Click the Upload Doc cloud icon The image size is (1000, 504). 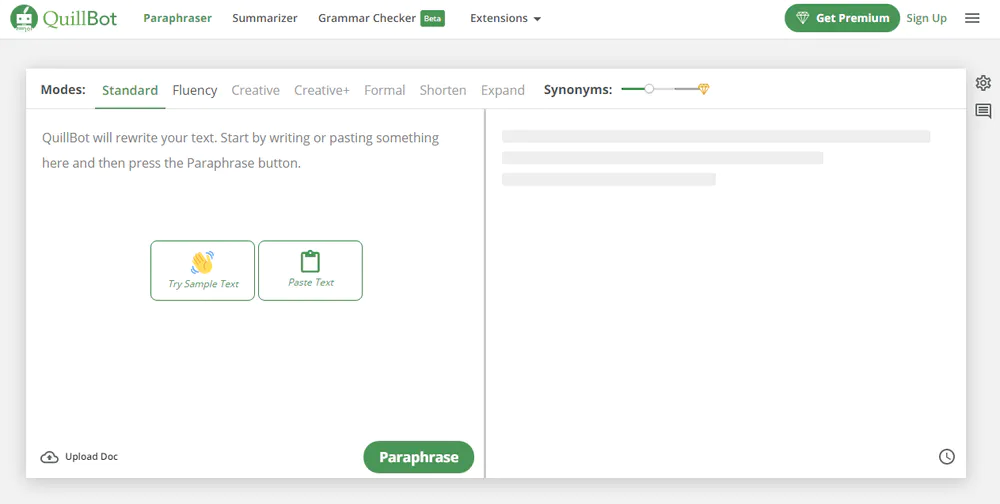click(50, 457)
